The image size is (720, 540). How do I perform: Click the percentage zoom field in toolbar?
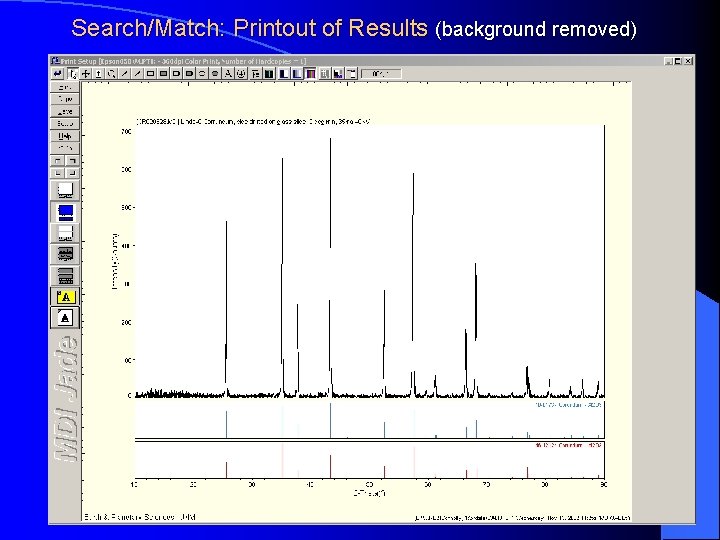[381, 73]
